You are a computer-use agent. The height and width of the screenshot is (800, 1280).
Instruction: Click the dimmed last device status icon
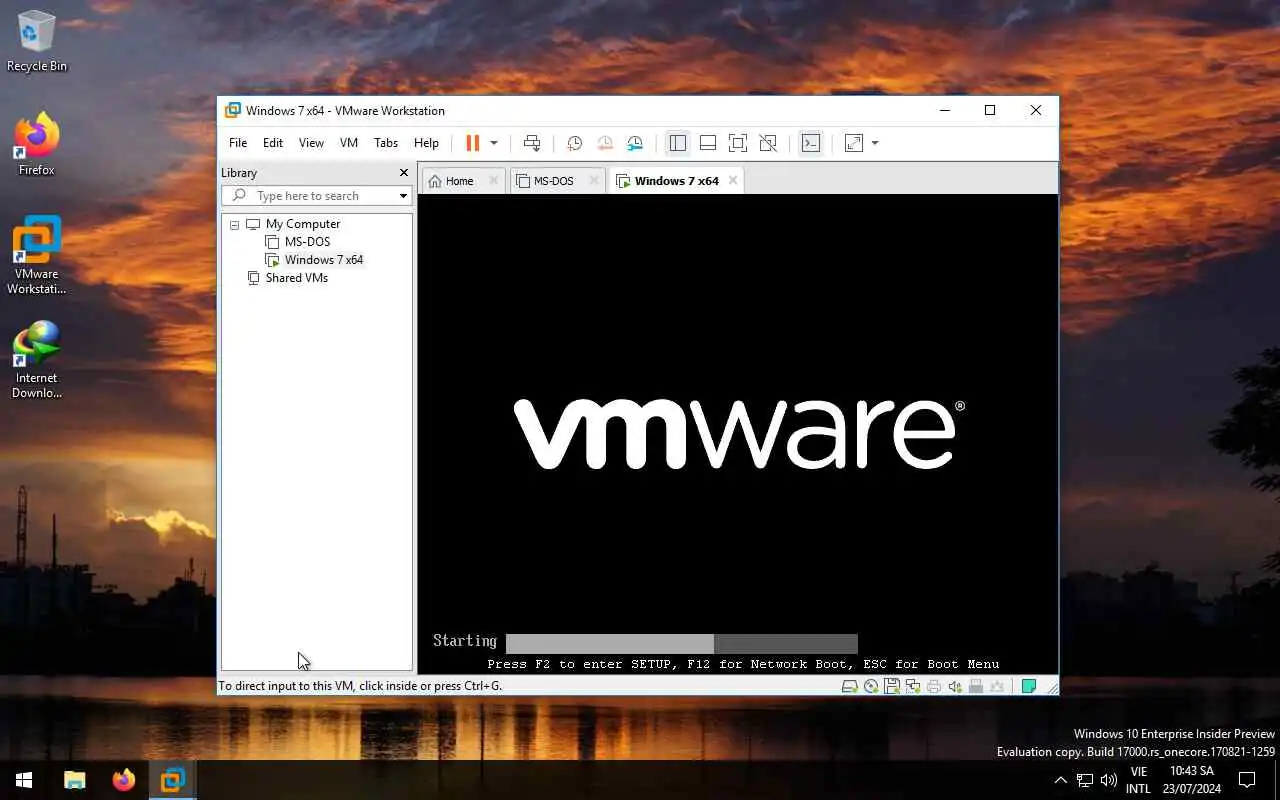pos(997,686)
